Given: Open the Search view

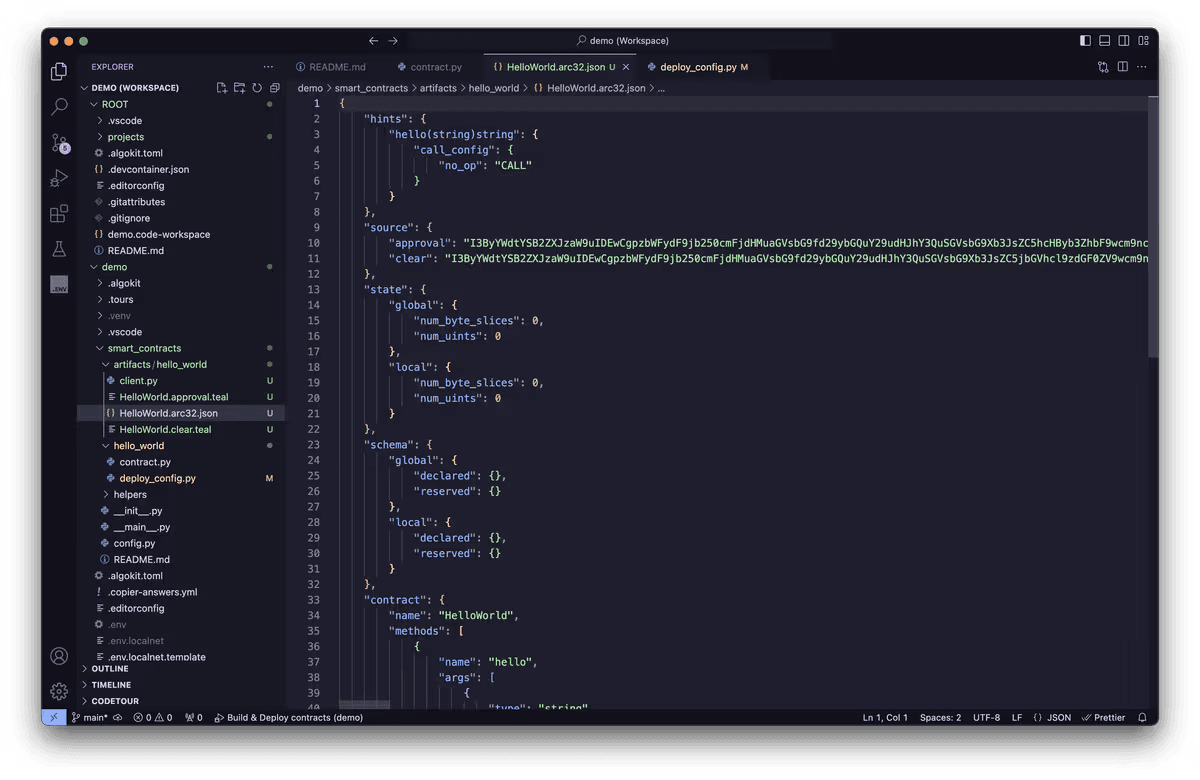Looking at the screenshot, I should [58, 106].
